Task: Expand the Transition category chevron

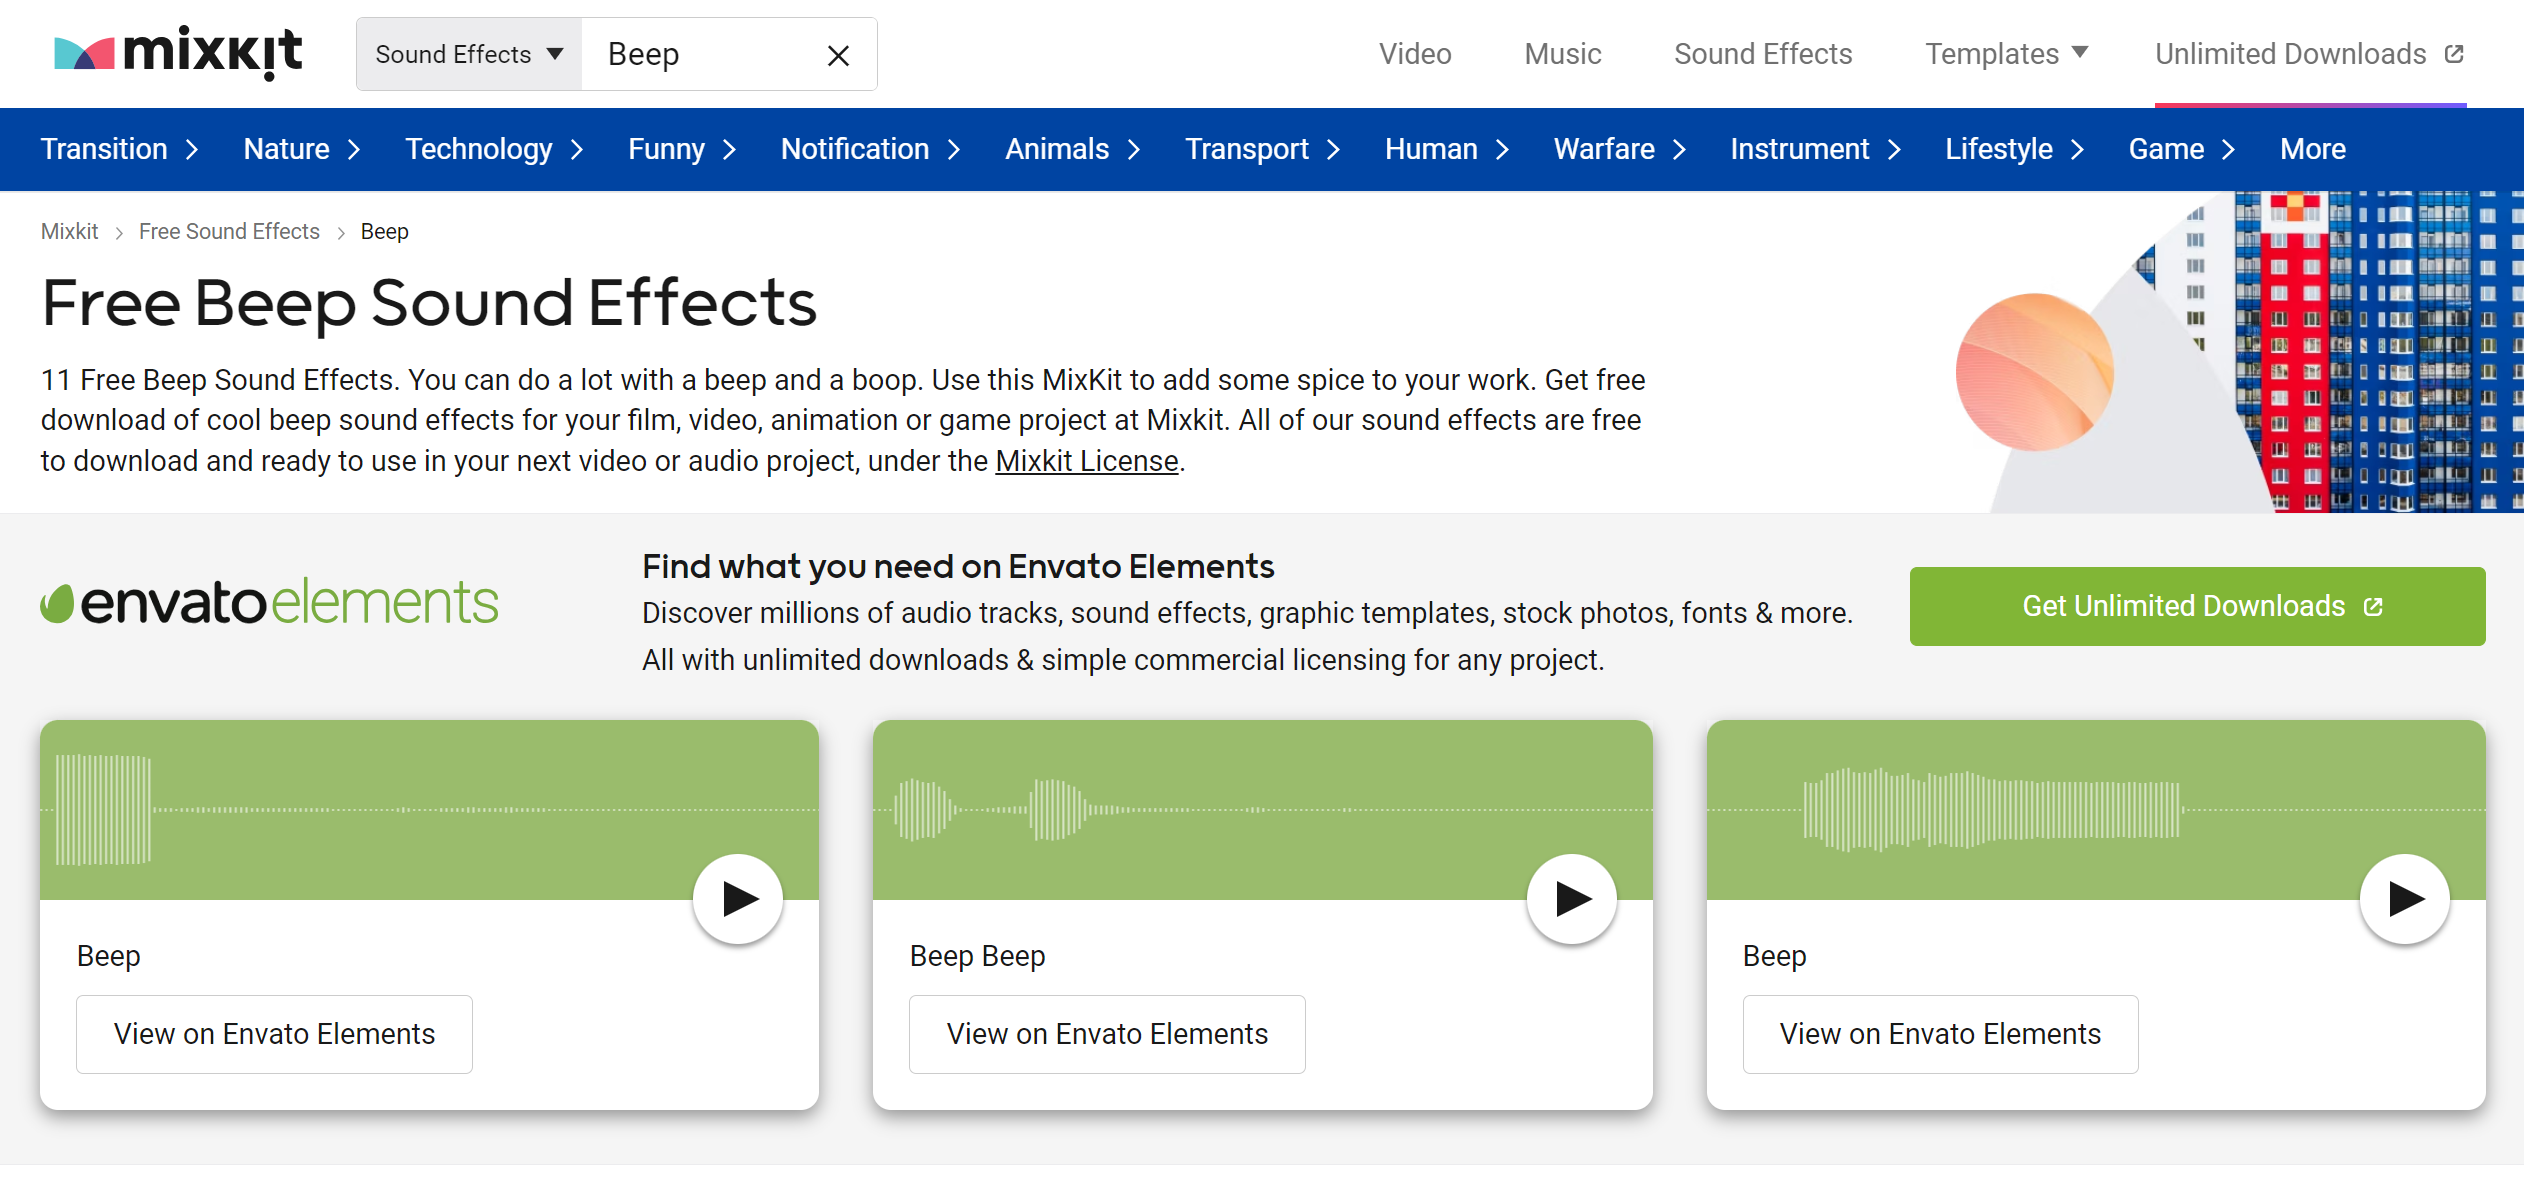Action: coord(192,150)
